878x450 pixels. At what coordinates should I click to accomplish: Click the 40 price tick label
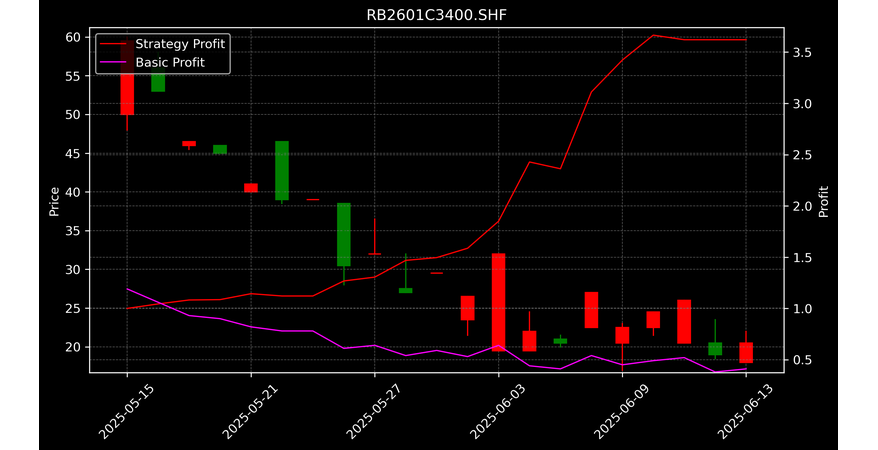pos(74,193)
